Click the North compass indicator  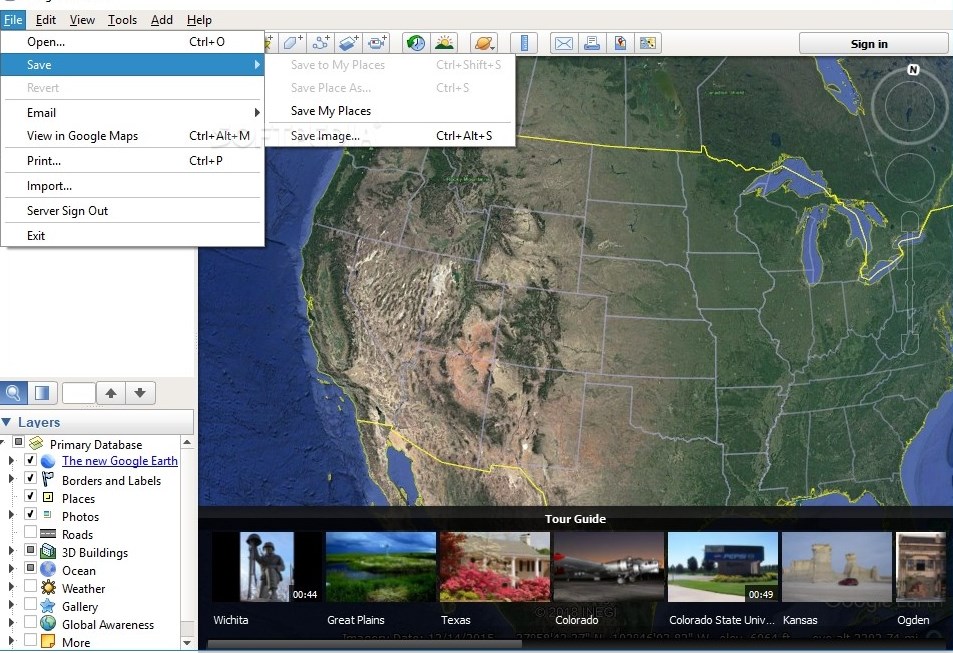(913, 69)
